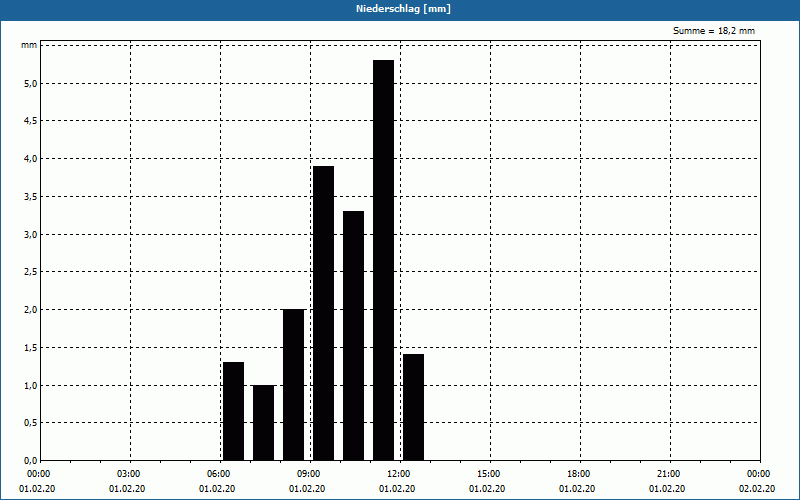Click the 06:00 time label
This screenshot has height=500, width=800.
point(220,474)
